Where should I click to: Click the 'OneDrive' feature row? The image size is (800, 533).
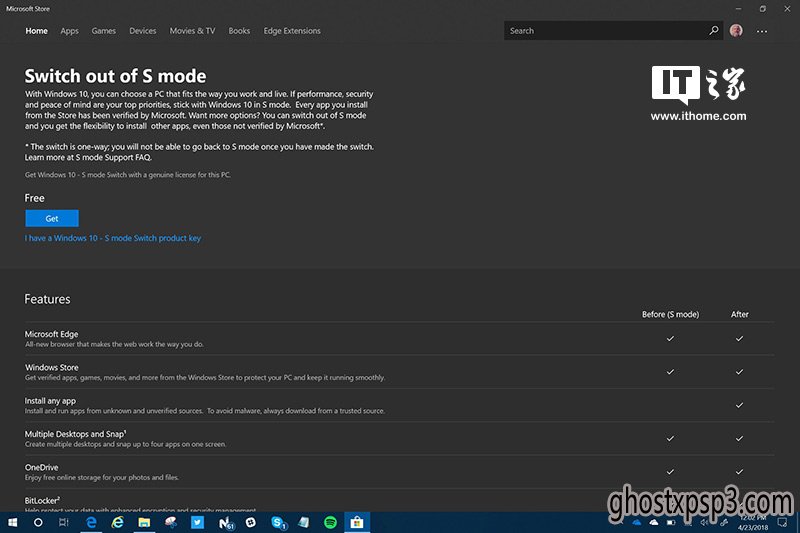click(399, 472)
